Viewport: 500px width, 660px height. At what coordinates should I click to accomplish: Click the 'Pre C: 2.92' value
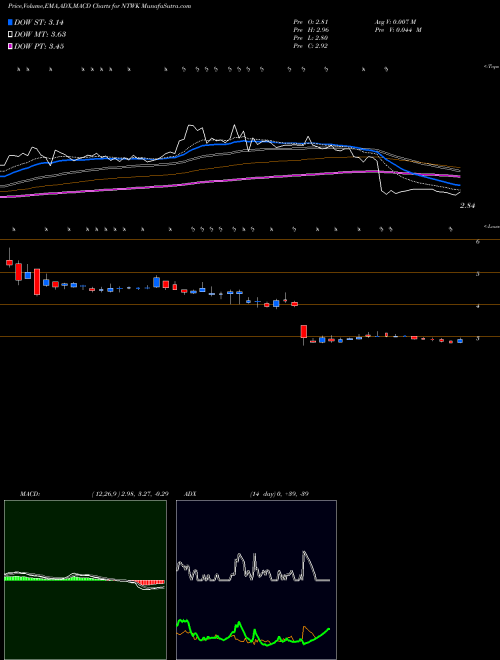click(x=311, y=46)
